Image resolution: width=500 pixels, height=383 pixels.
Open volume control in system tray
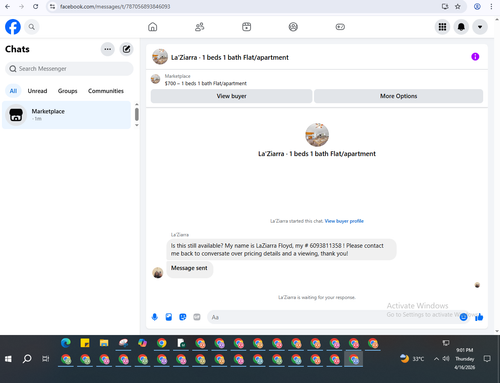point(446,359)
